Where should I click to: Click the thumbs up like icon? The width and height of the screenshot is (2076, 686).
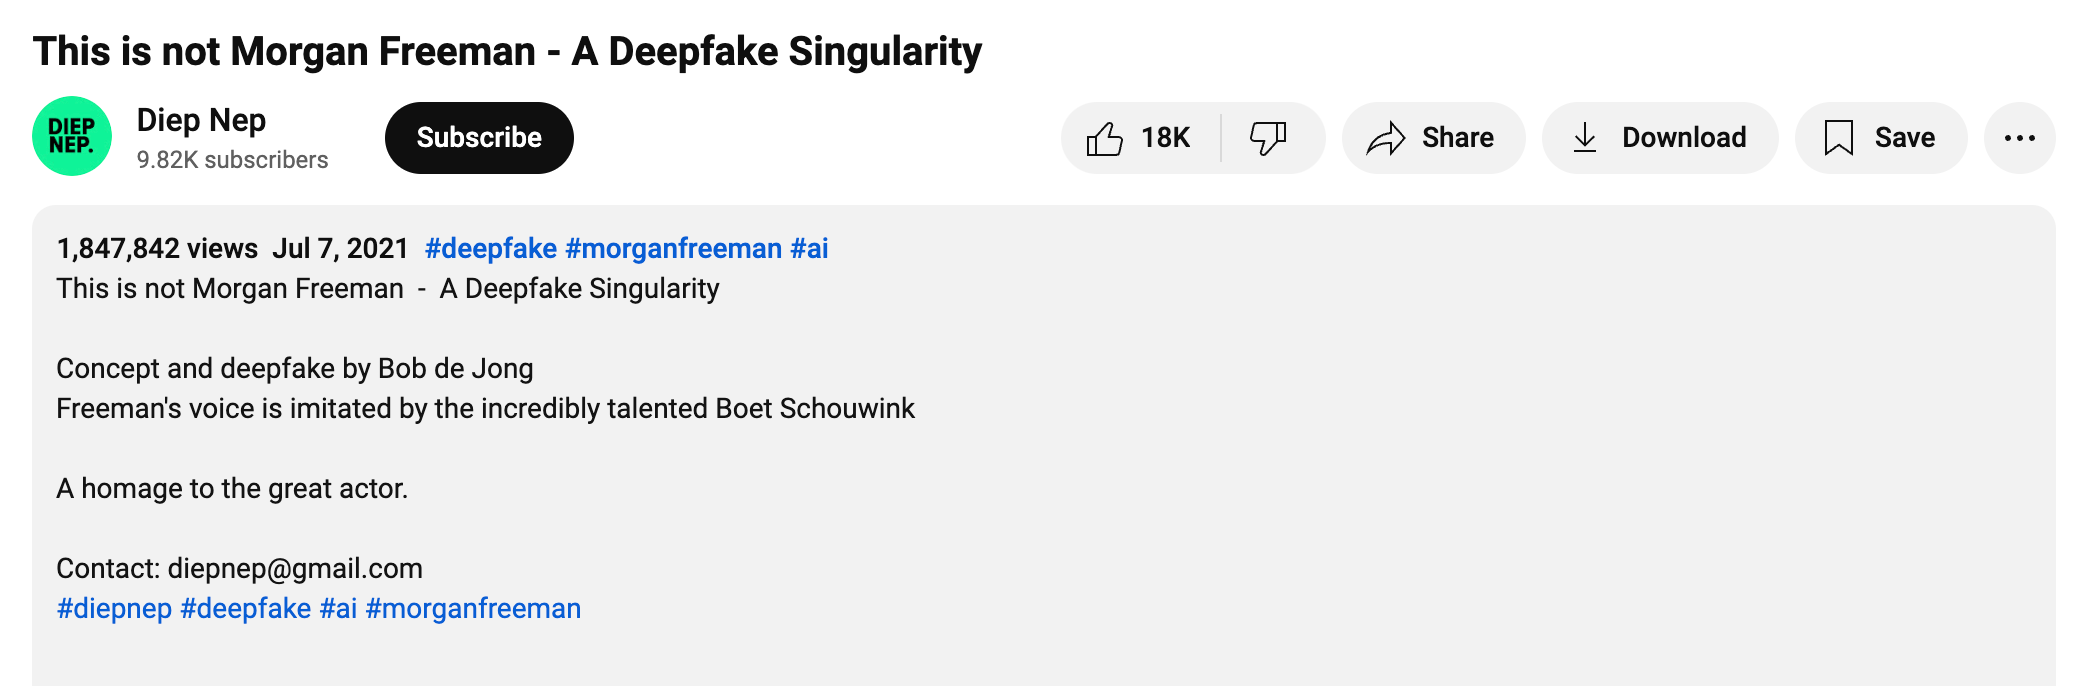tap(1106, 138)
